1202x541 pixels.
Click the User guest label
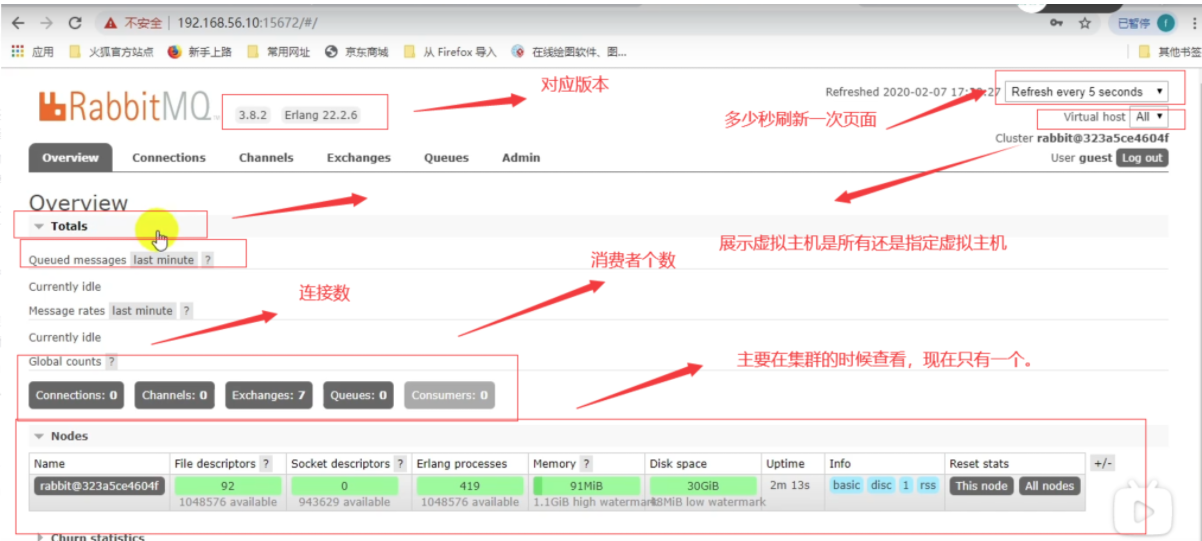pyautogui.click(x=1081, y=158)
